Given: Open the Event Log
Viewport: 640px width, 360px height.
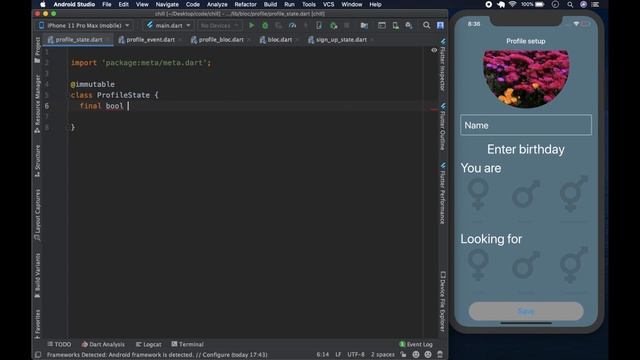Looking at the screenshot, I should point(416,344).
